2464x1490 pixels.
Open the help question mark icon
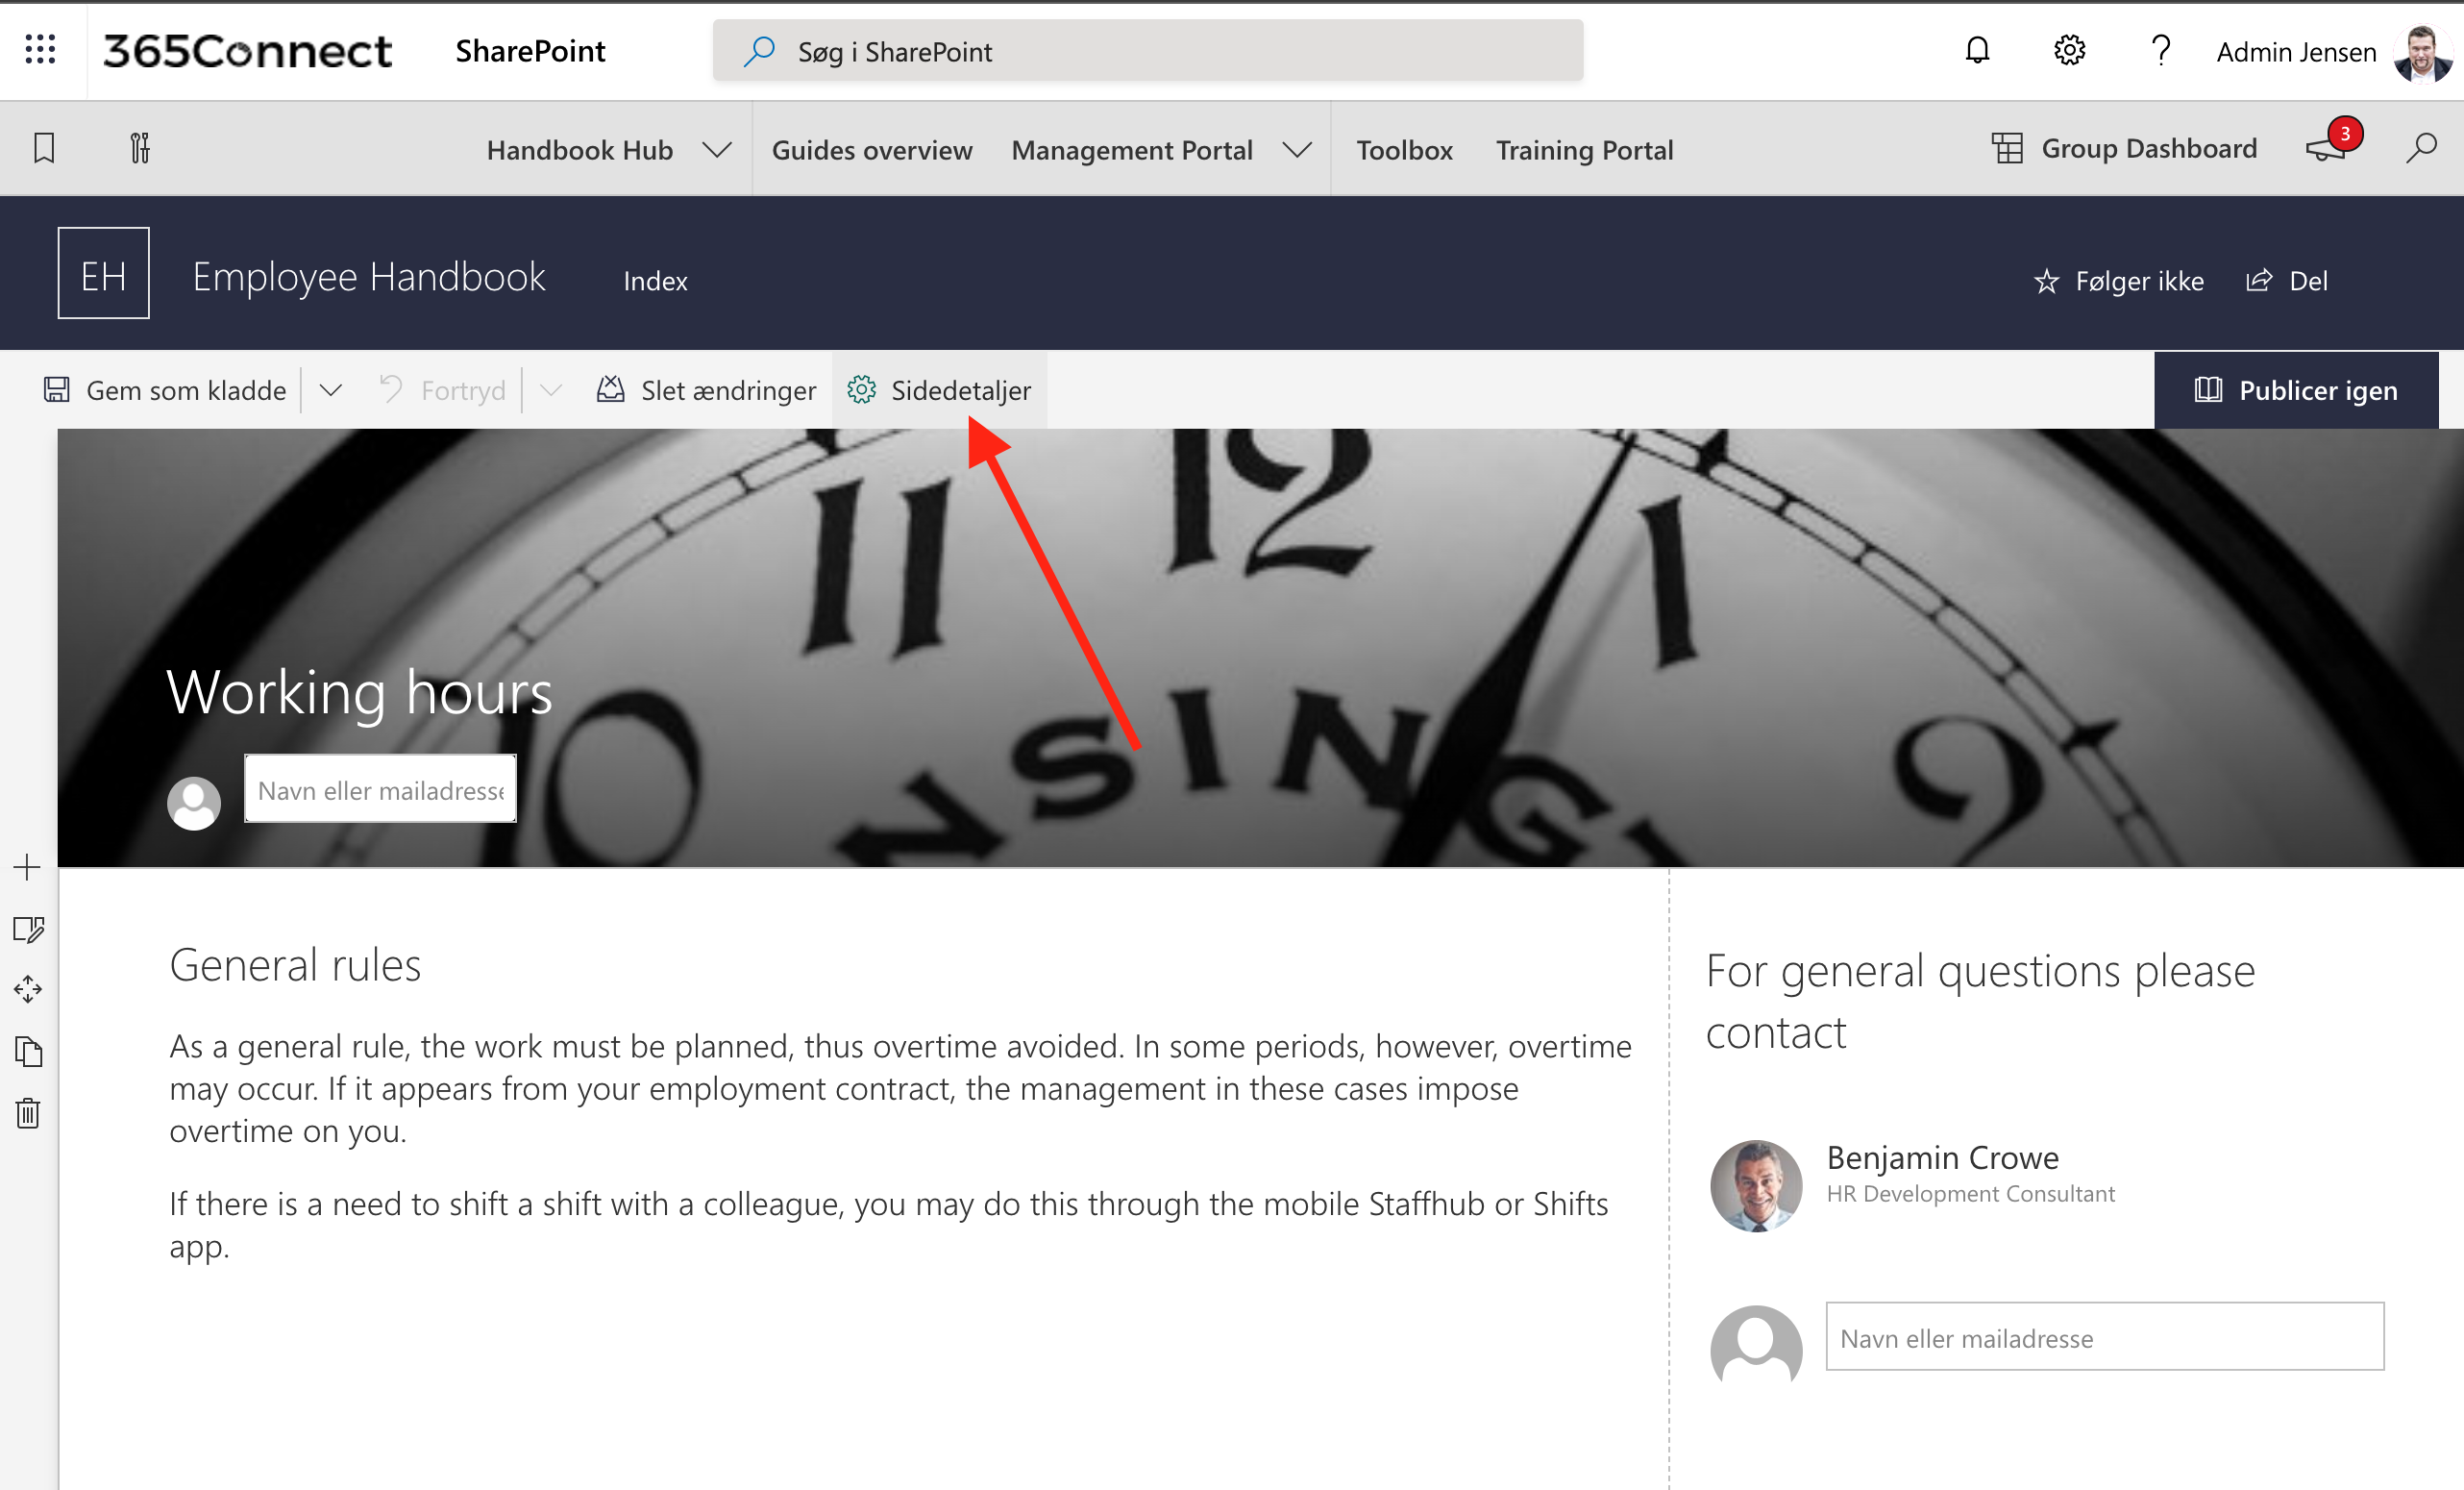2161,50
